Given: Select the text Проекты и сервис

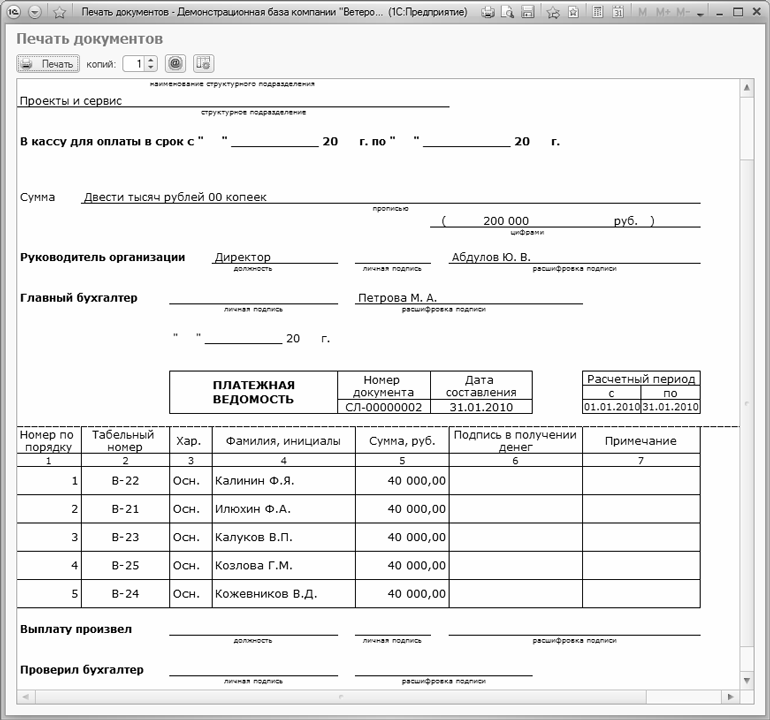Looking at the screenshot, I should pos(71,101).
